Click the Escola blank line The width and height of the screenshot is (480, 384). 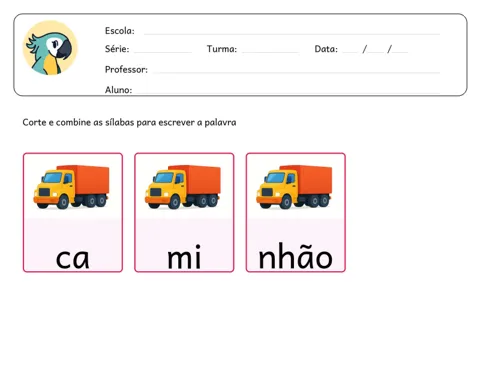pyautogui.click(x=292, y=34)
